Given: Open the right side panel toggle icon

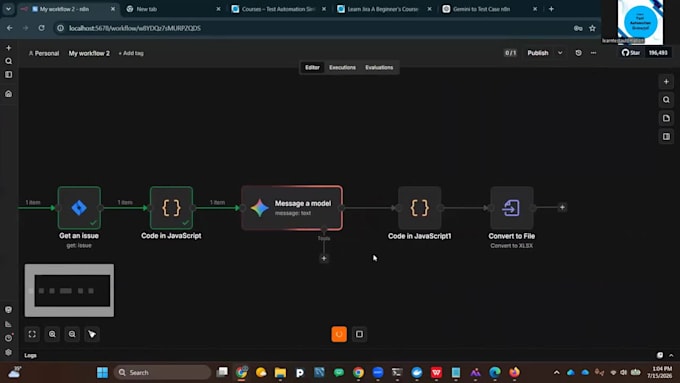Looking at the screenshot, I should coord(666,137).
